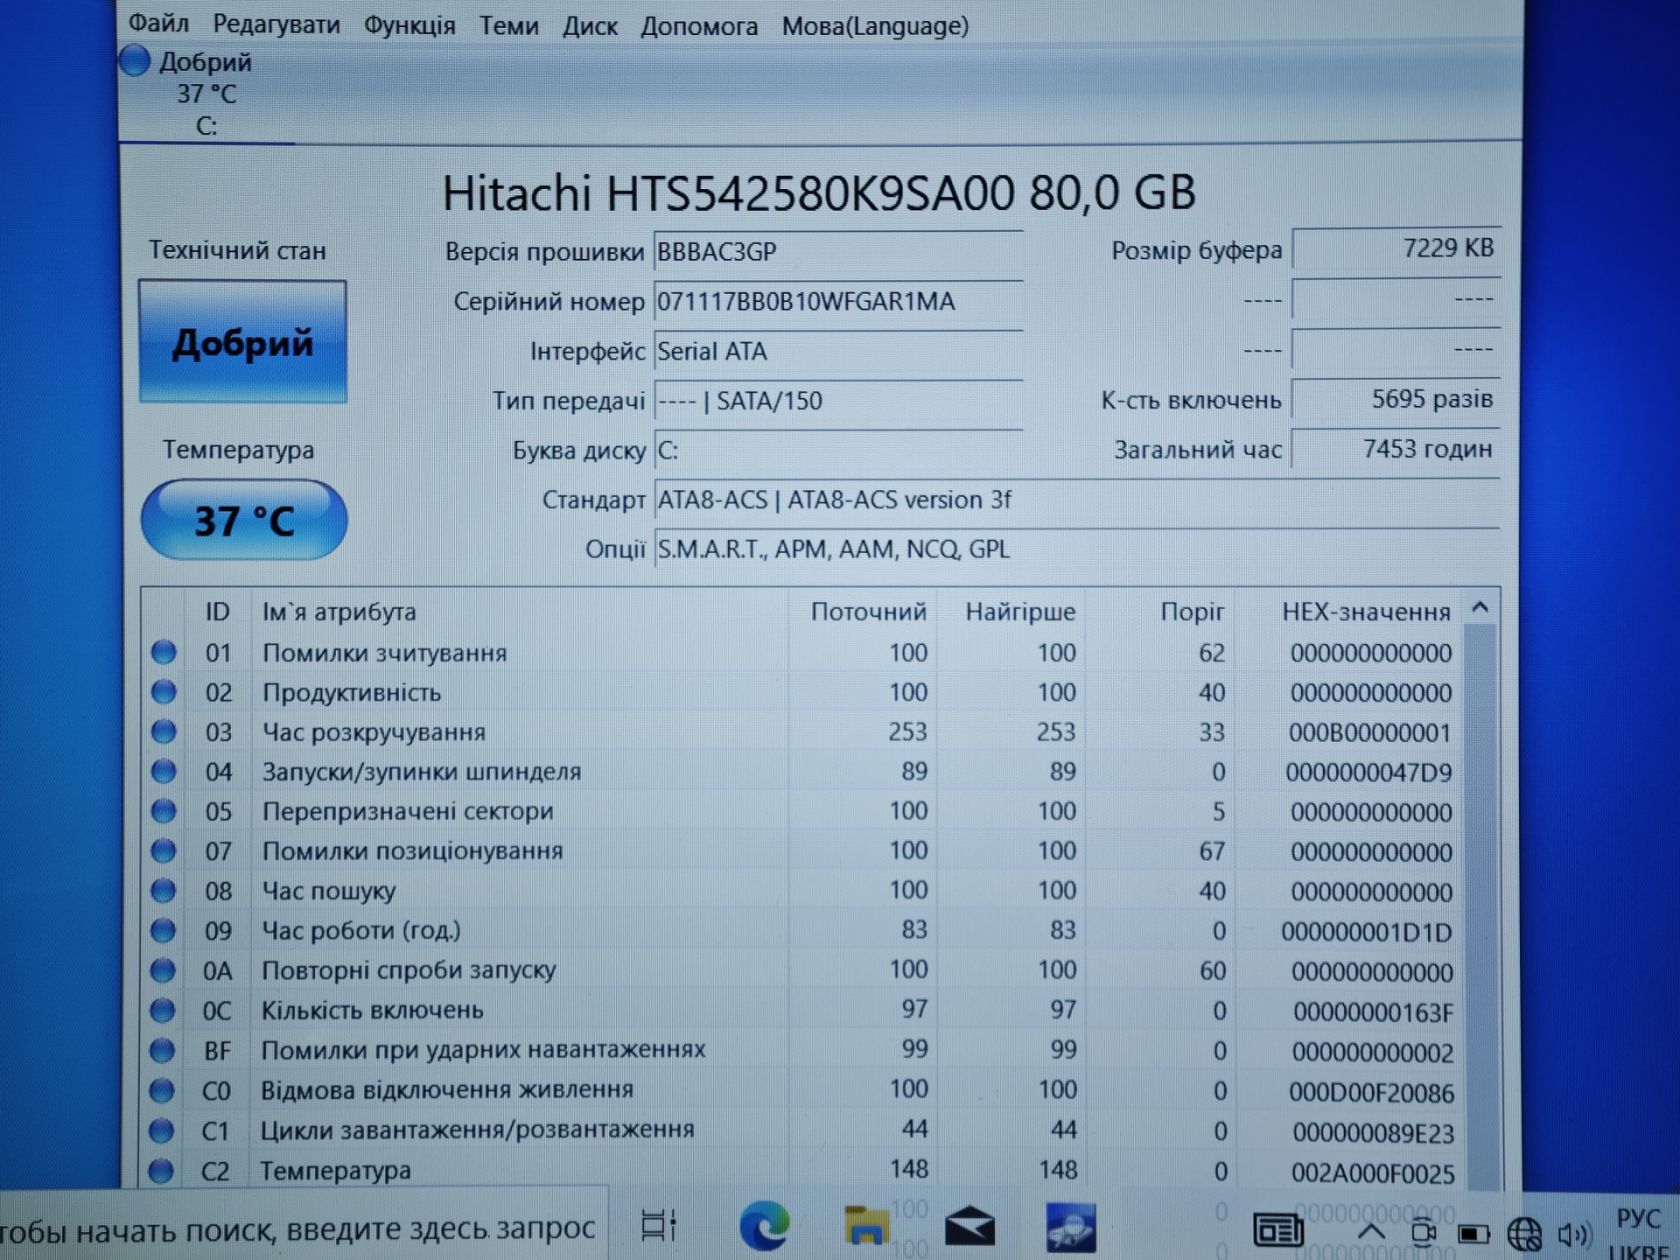
Task: Select the C: drive status indicator at top
Action: 205,94
